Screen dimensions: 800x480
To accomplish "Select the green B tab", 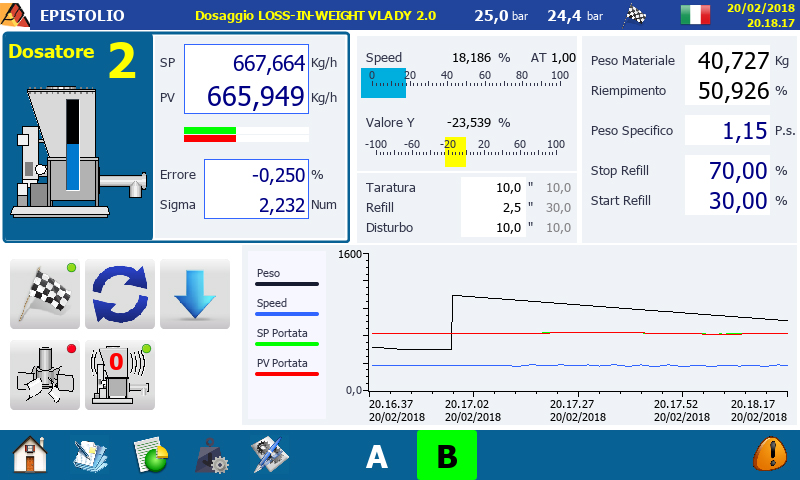I will [x=446, y=456].
